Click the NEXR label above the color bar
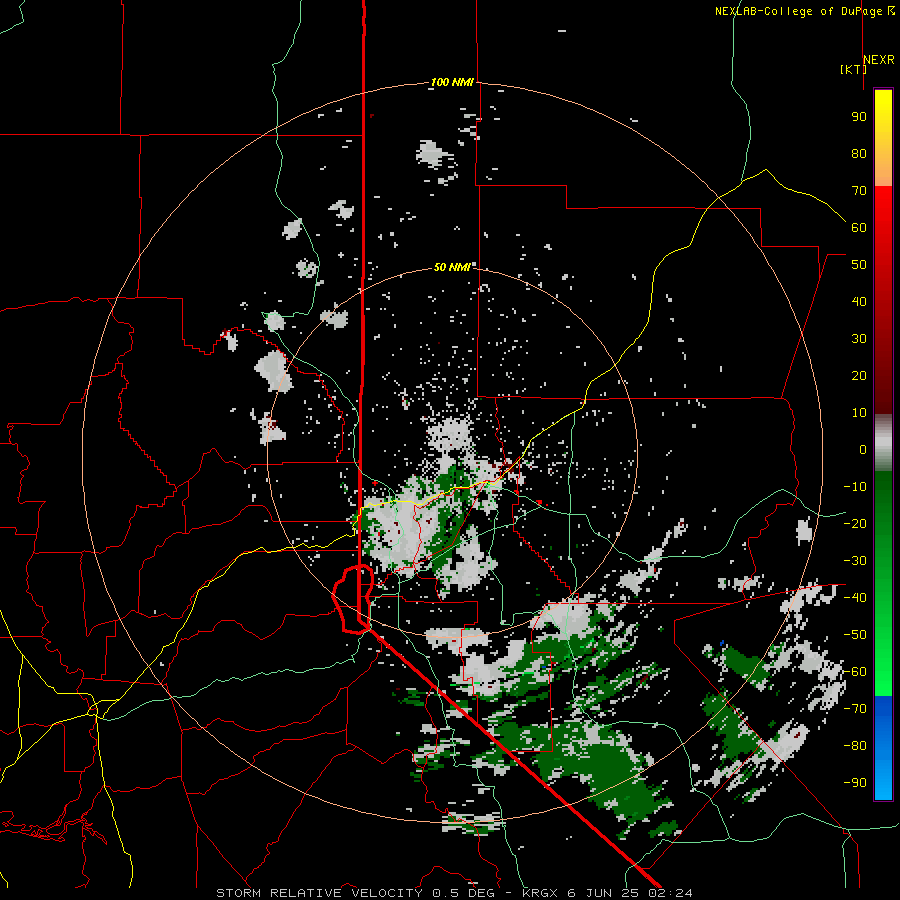The image size is (900, 900). [x=879, y=60]
